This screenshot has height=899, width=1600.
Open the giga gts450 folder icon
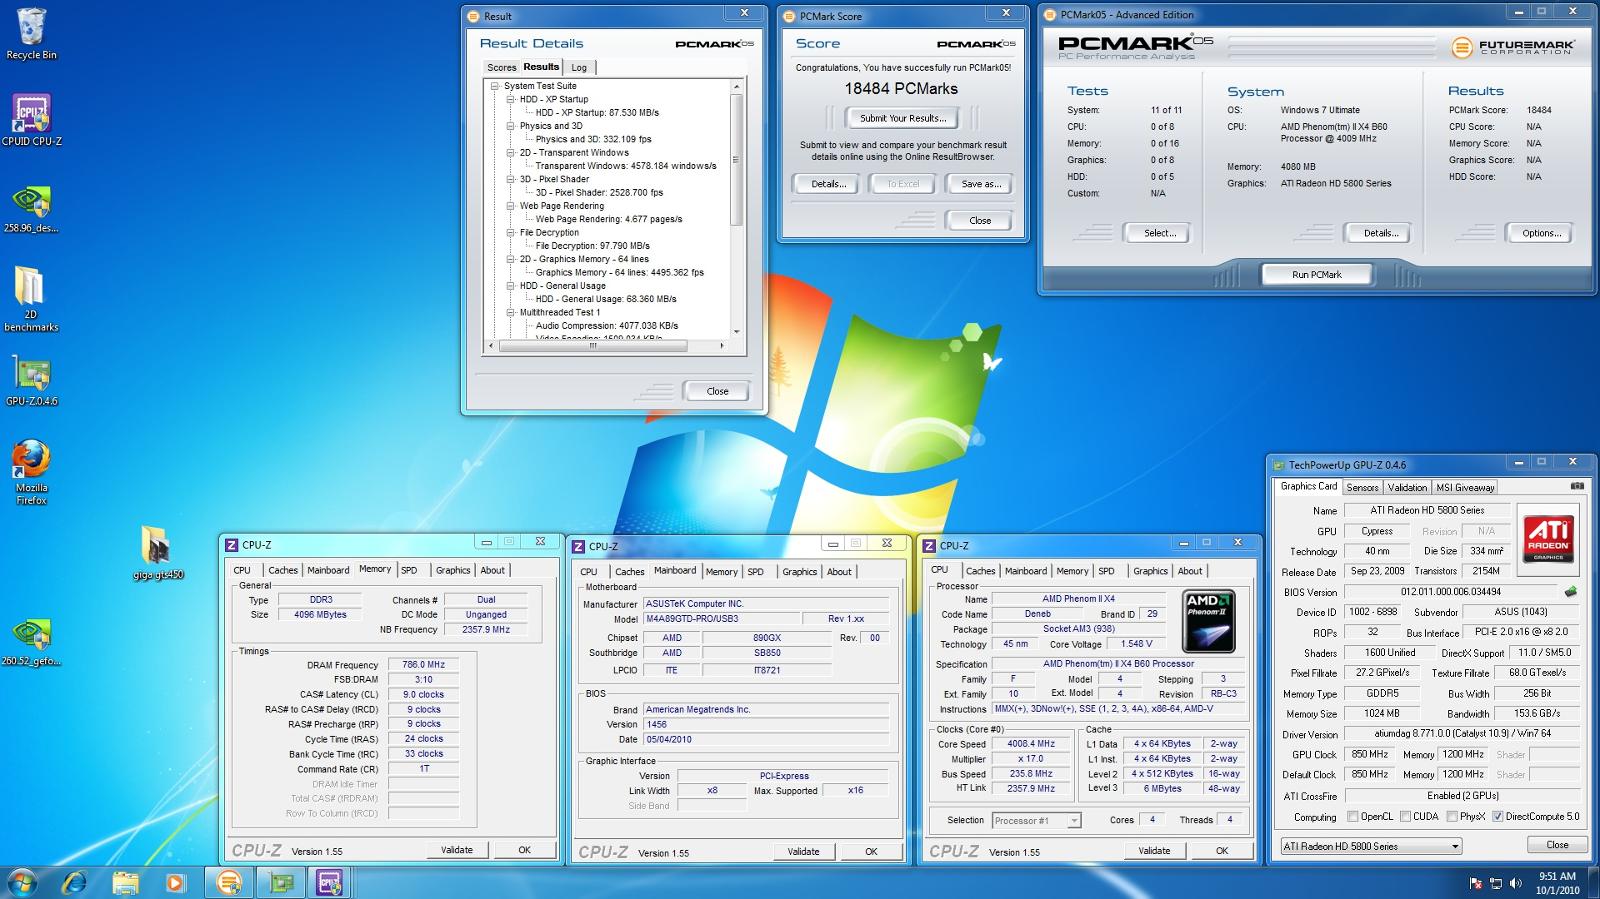tap(157, 553)
